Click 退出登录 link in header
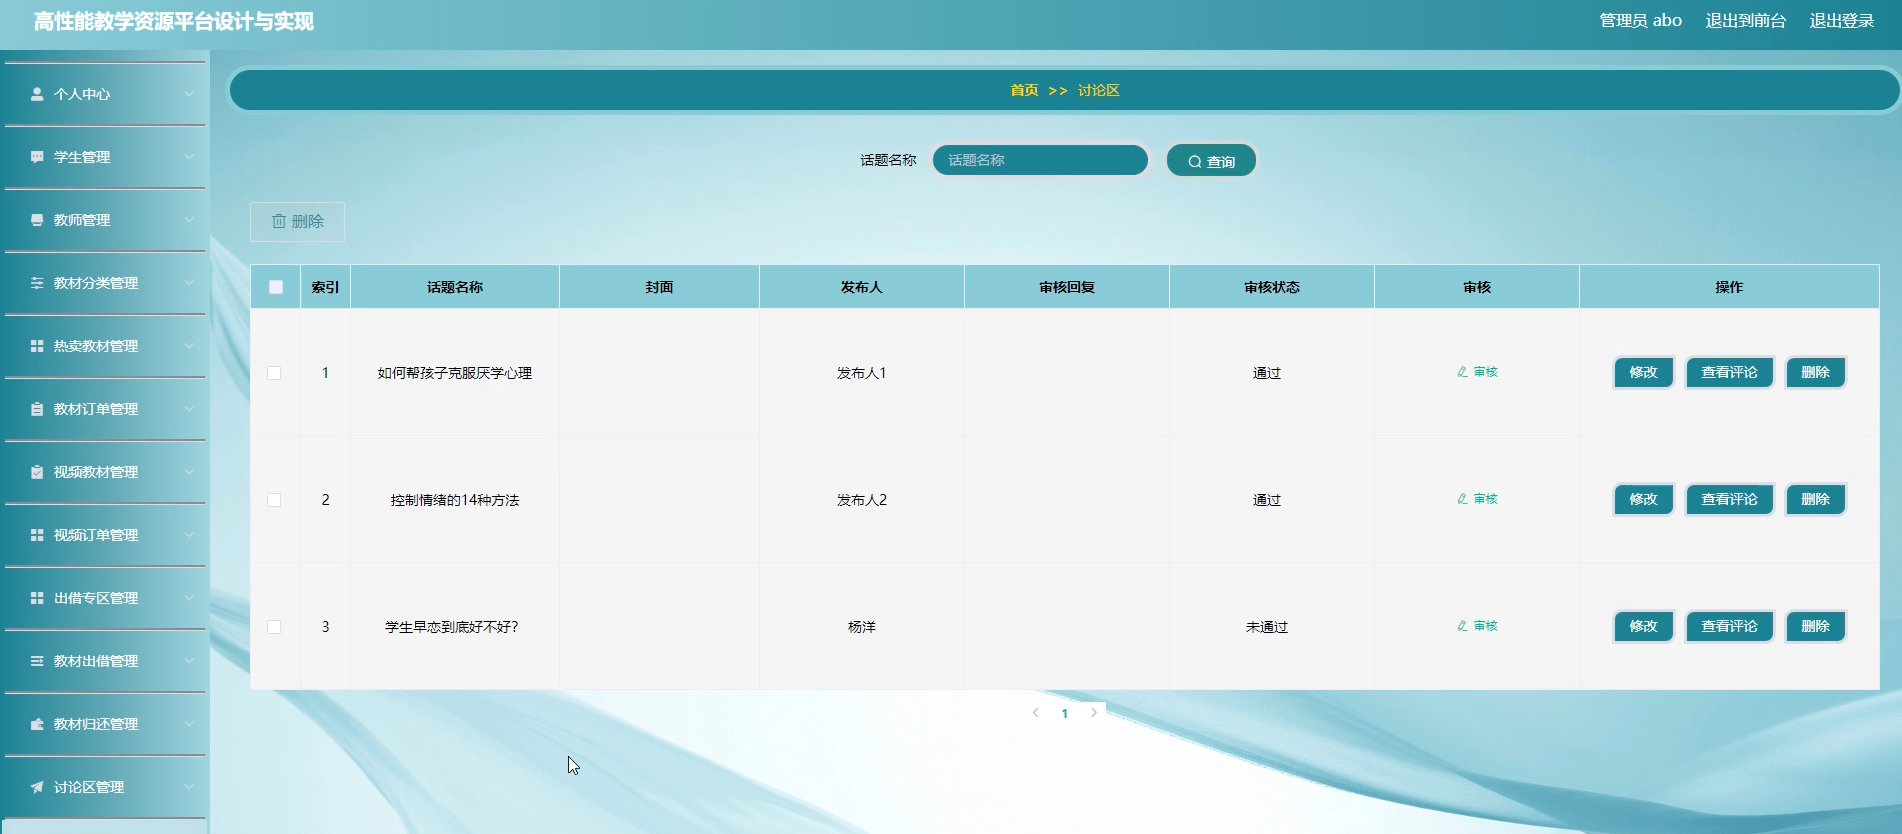This screenshot has height=834, width=1902. [x=1841, y=21]
